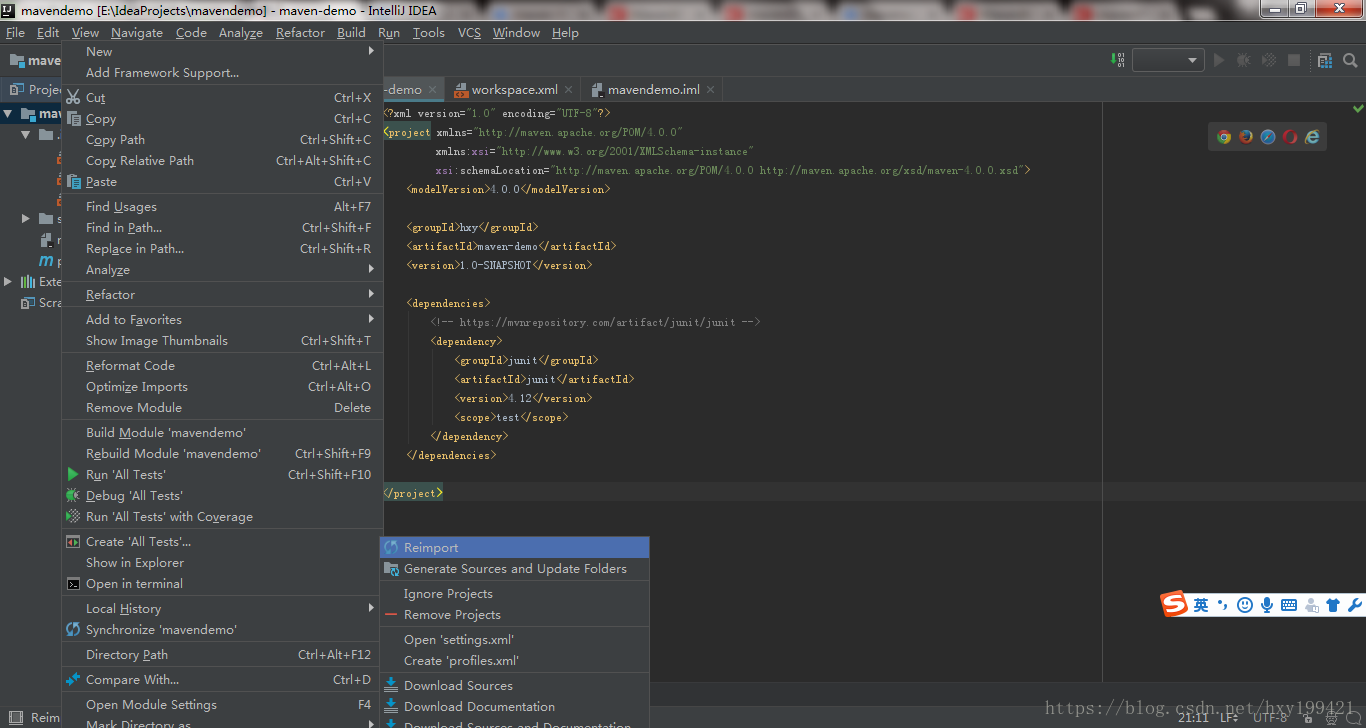Choose Compare With... menu entry
Screen dimensions: 1366x728
coord(222,680)
